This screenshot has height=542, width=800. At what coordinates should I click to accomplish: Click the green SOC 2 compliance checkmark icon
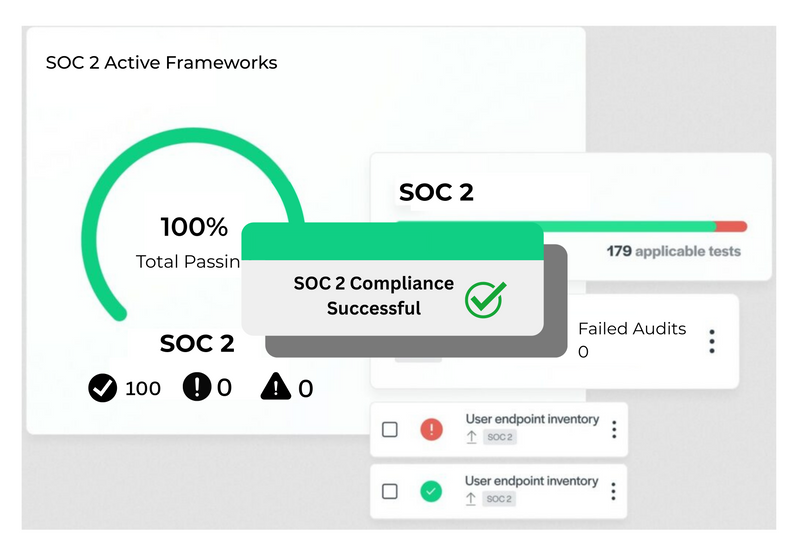pyautogui.click(x=486, y=298)
